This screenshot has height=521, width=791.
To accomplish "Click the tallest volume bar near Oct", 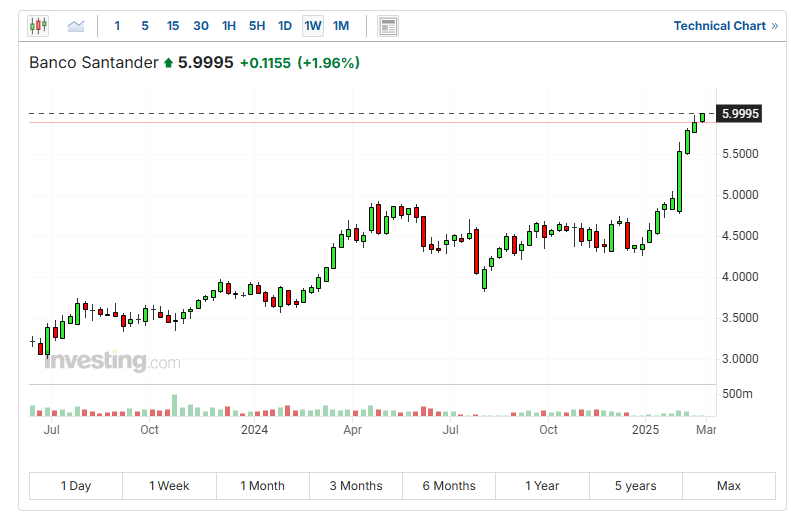I will [175, 405].
